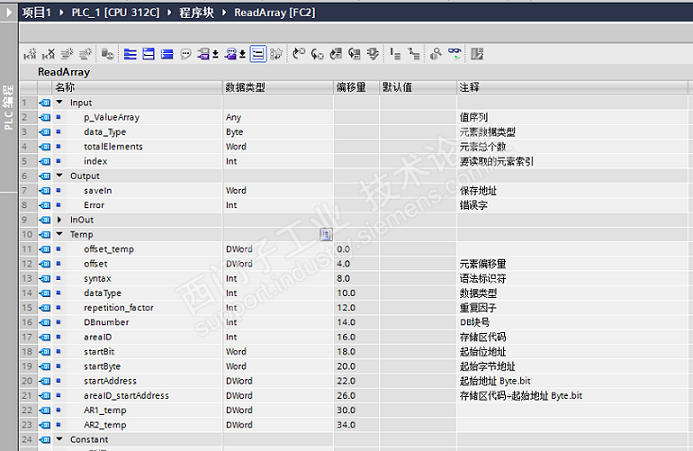Screen dimensions: 693x451
Task: Click the magnifier search toolbar icon
Action: (x=436, y=54)
